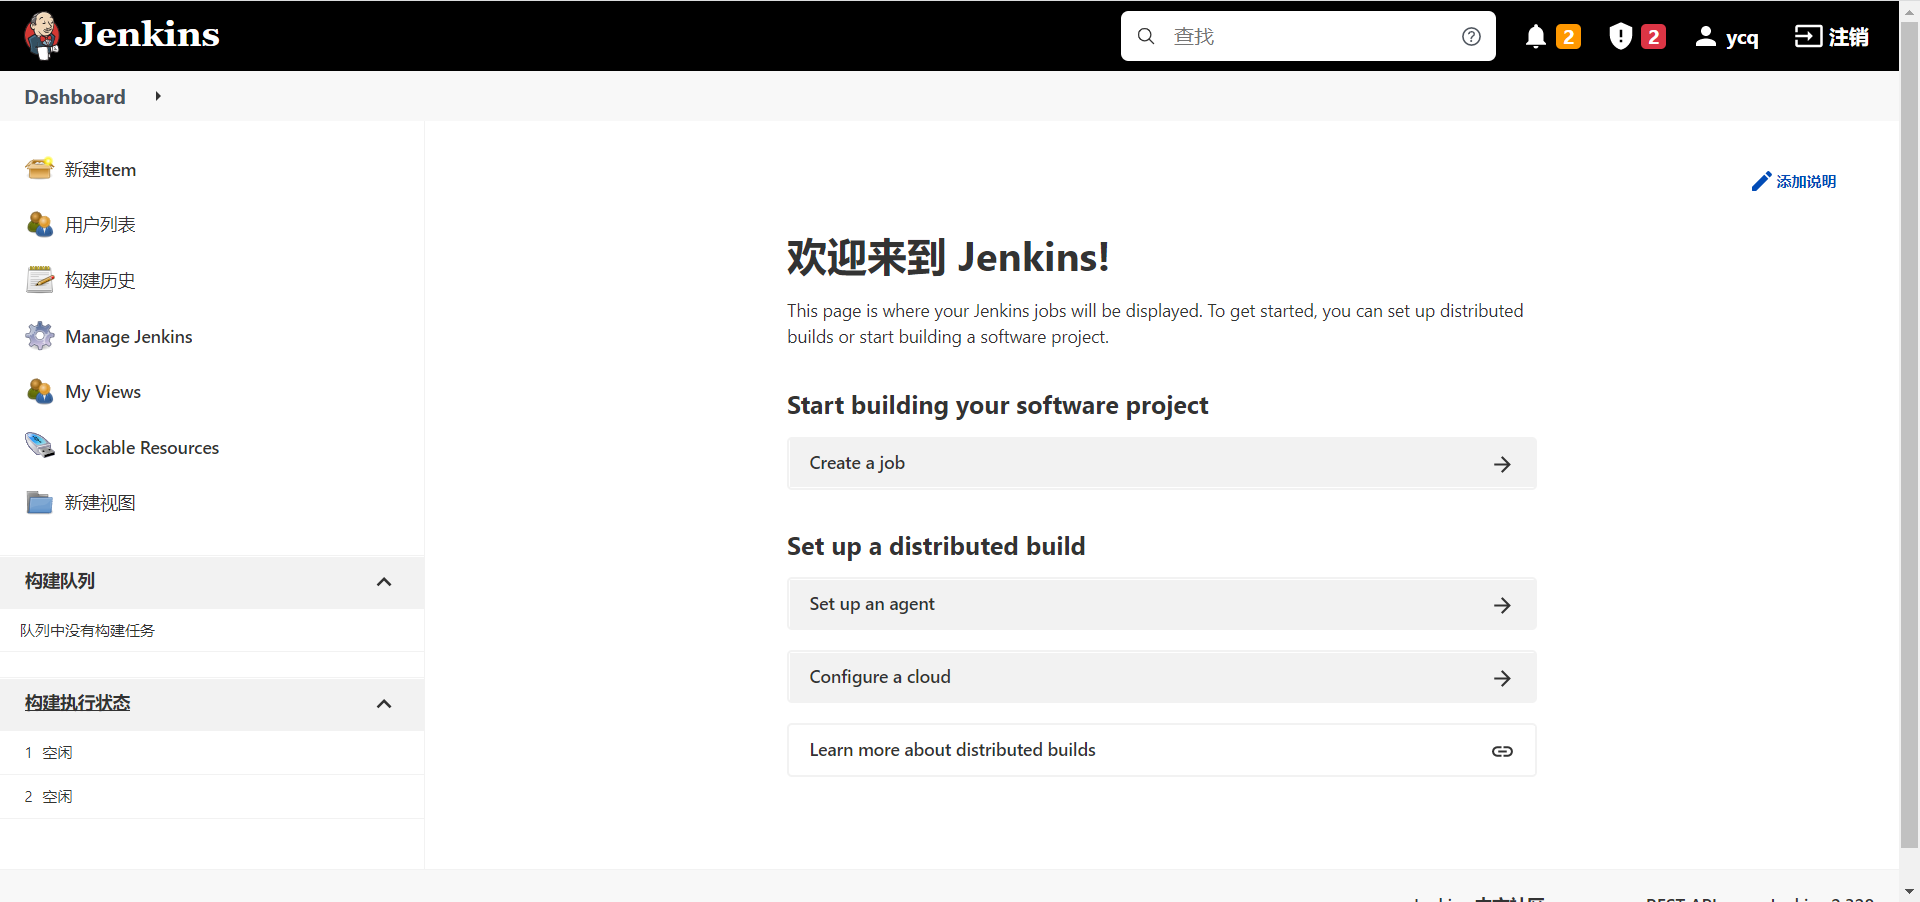The image size is (1920, 902).
Task: Click the 新建Item box icon
Action: point(40,169)
